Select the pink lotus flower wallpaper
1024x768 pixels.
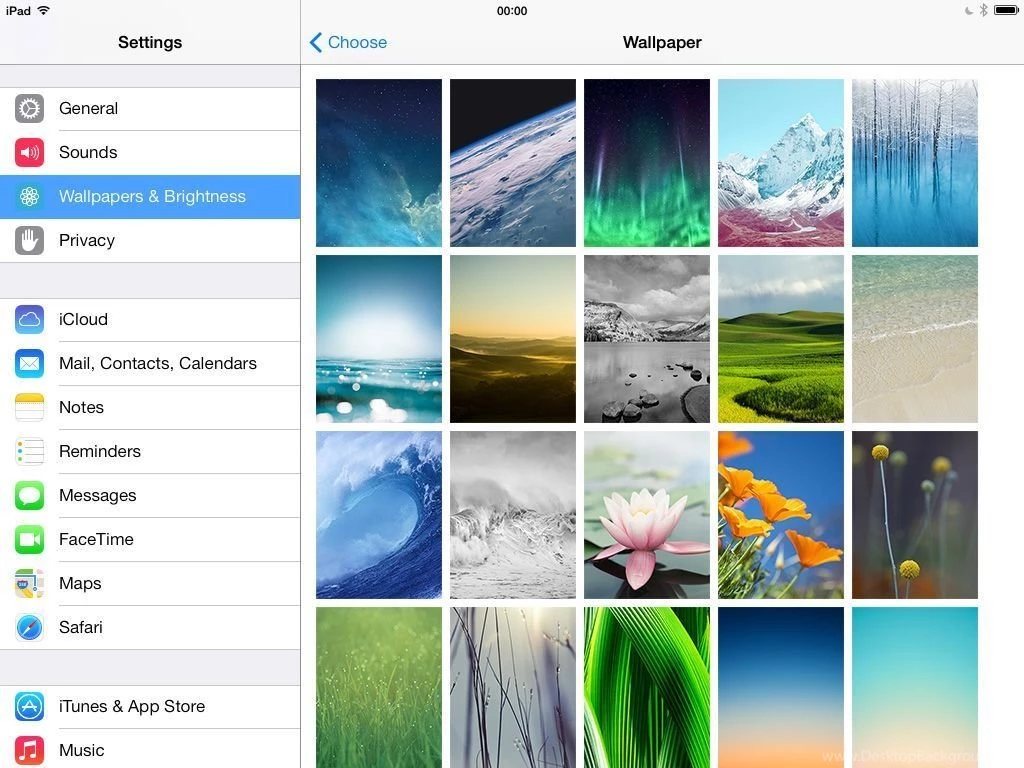pos(646,514)
